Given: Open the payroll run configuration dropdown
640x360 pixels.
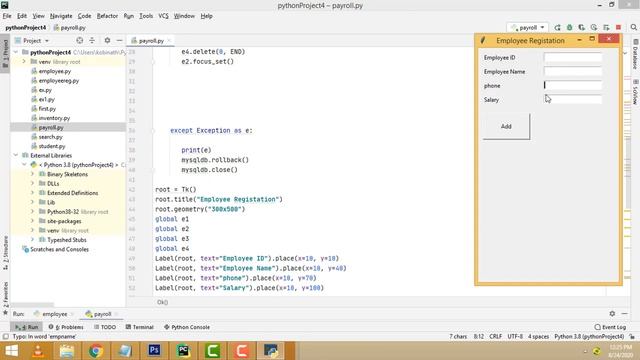Looking at the screenshot, I should point(528,27).
